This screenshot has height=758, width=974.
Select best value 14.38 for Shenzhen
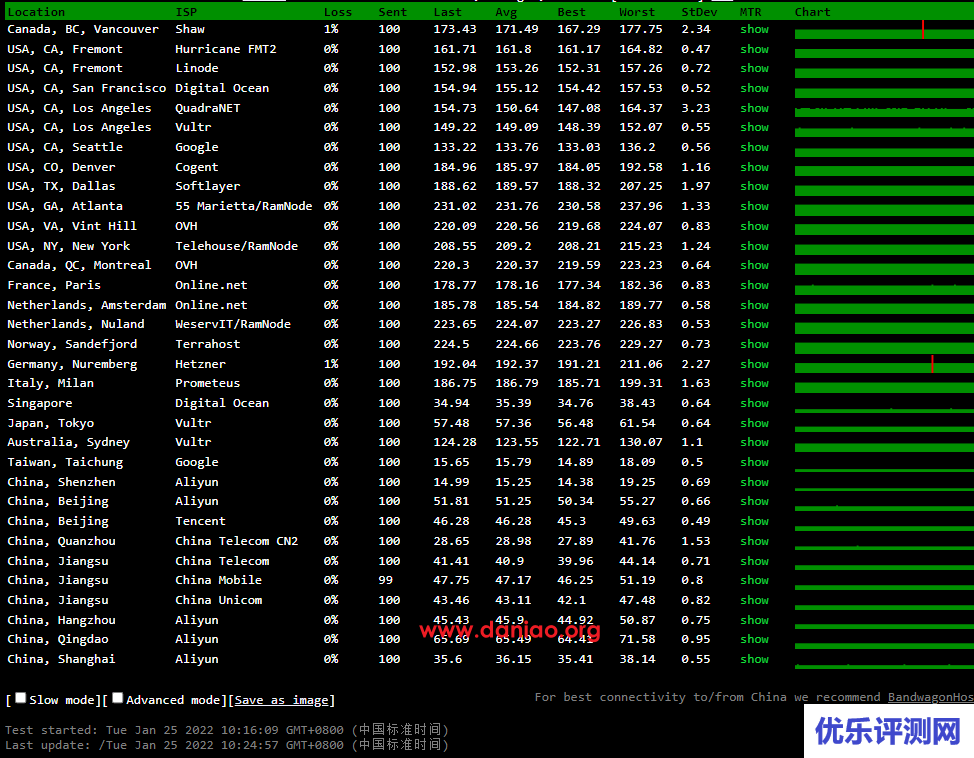click(575, 482)
